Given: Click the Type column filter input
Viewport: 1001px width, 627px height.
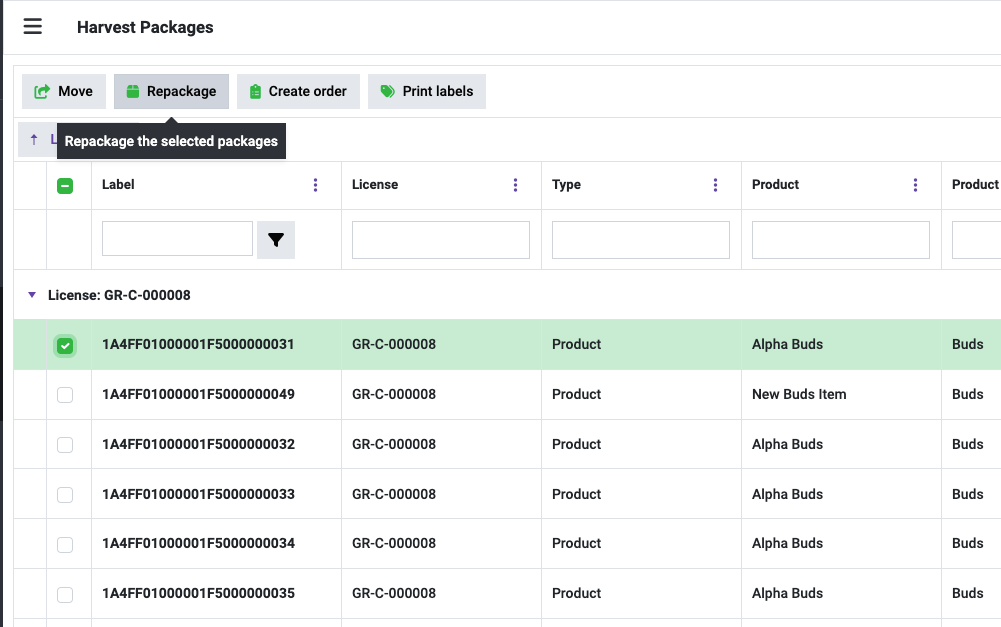Looking at the screenshot, I should pos(641,240).
